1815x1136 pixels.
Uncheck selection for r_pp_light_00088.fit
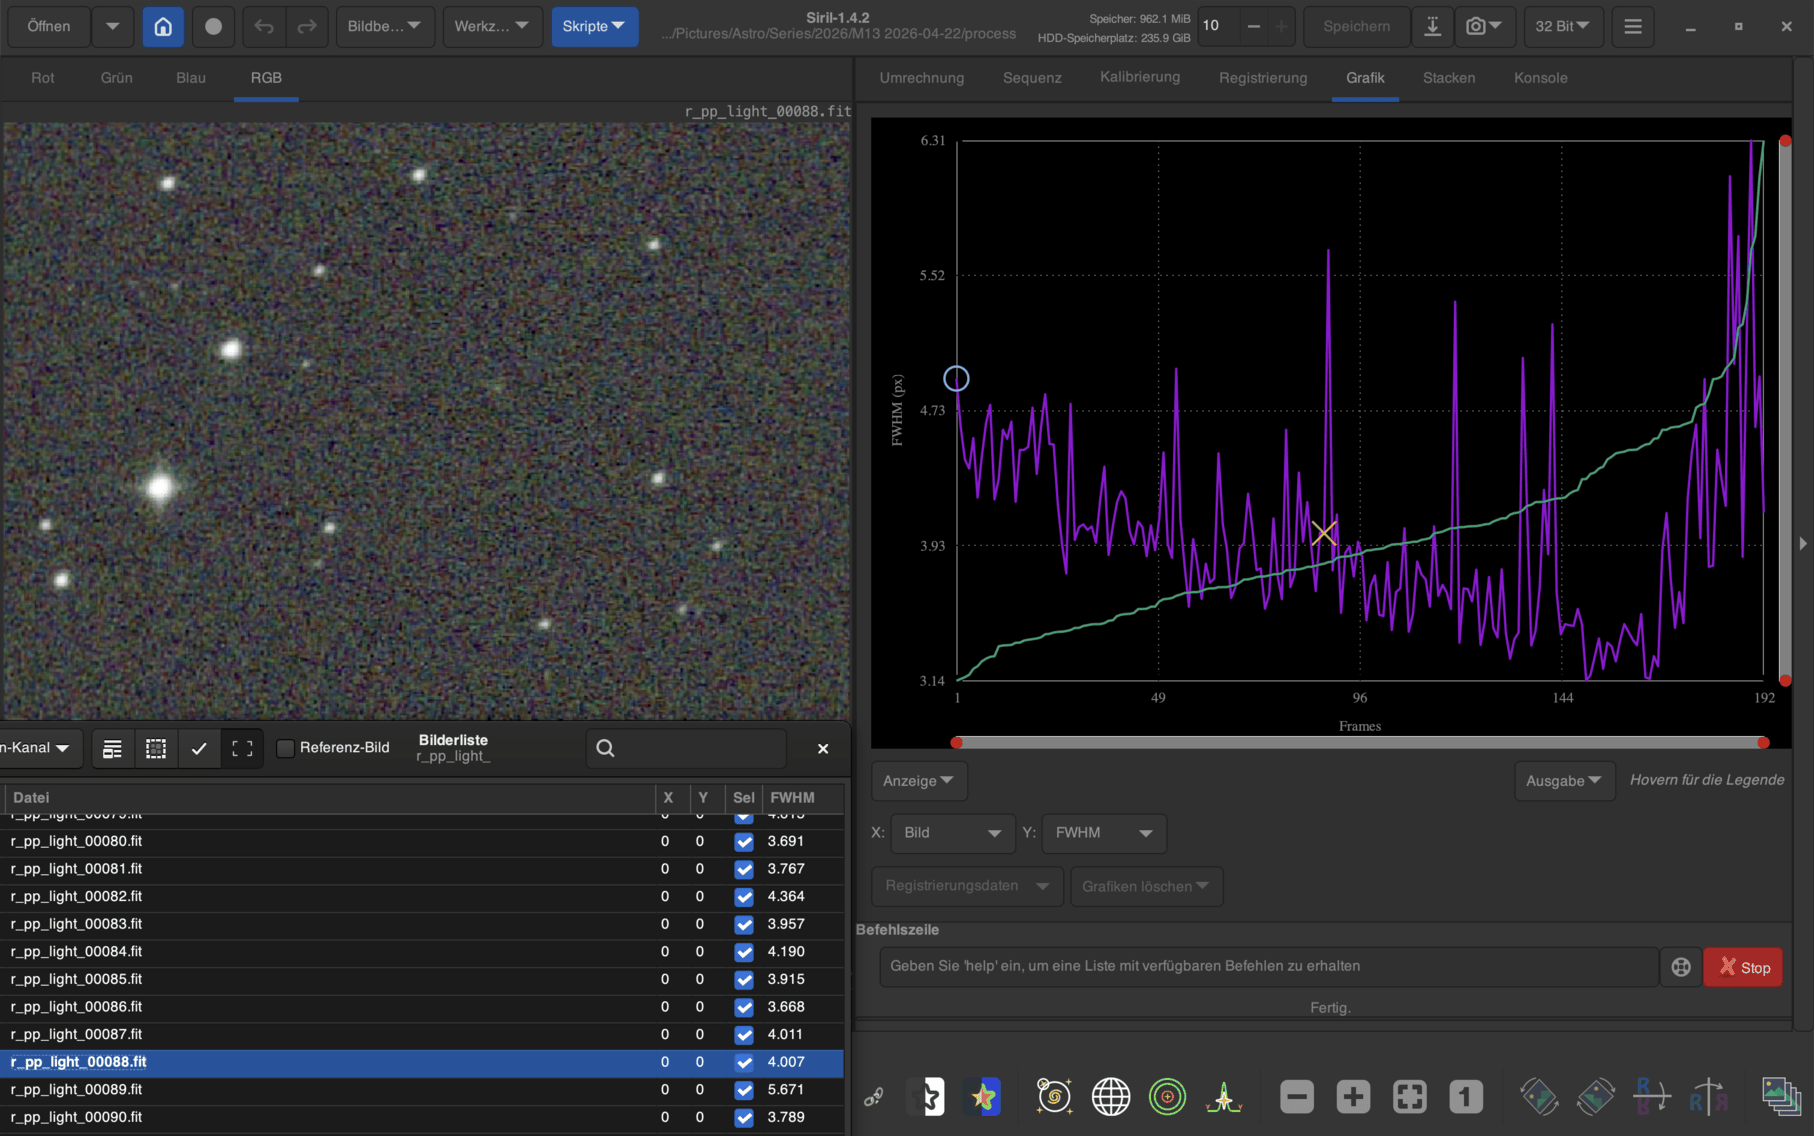point(743,1062)
